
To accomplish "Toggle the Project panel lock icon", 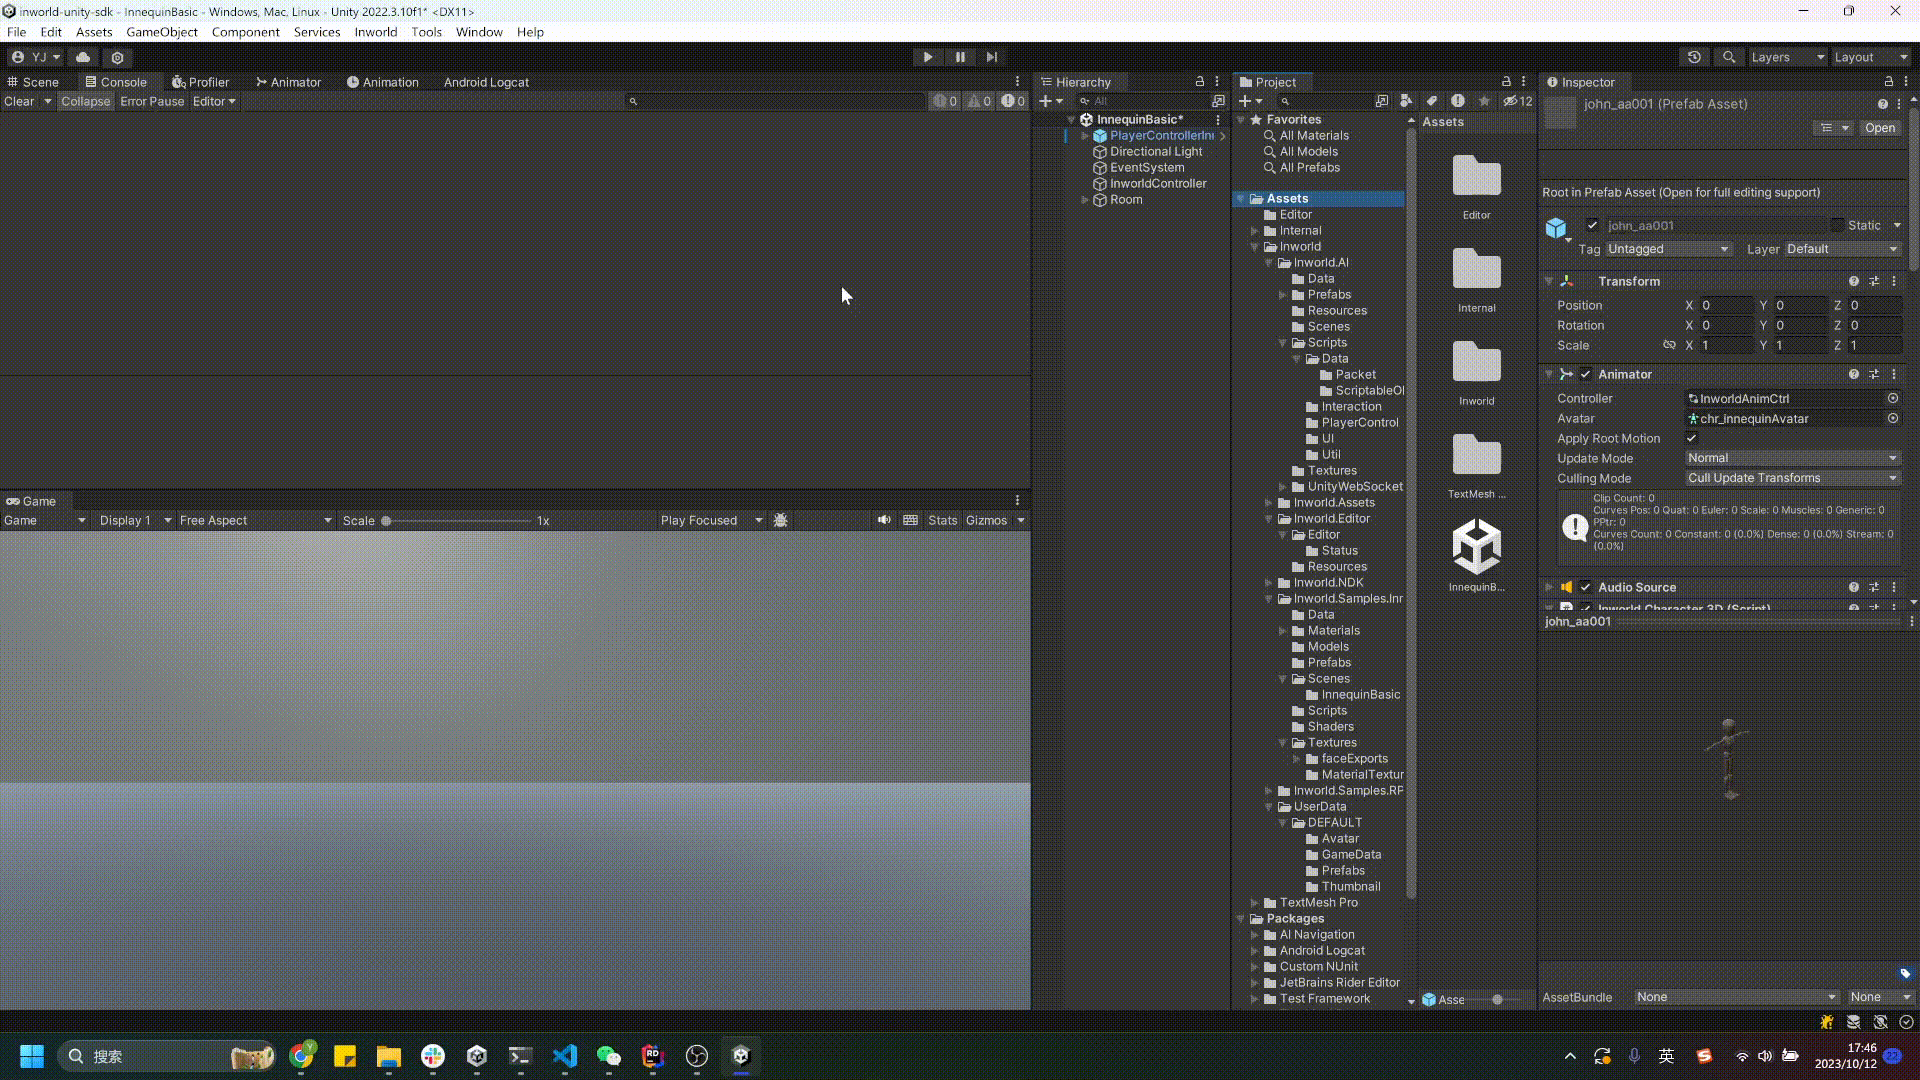I will (x=1506, y=81).
